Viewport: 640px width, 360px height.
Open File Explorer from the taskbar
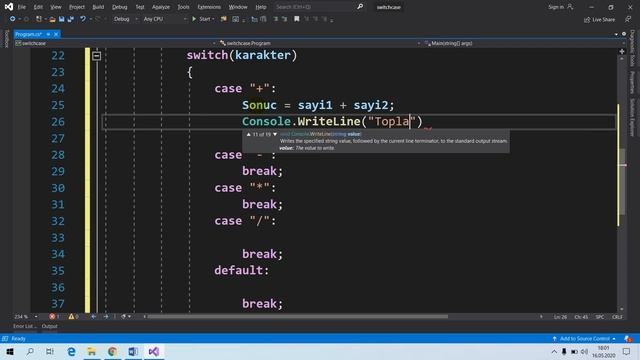tap(92, 352)
